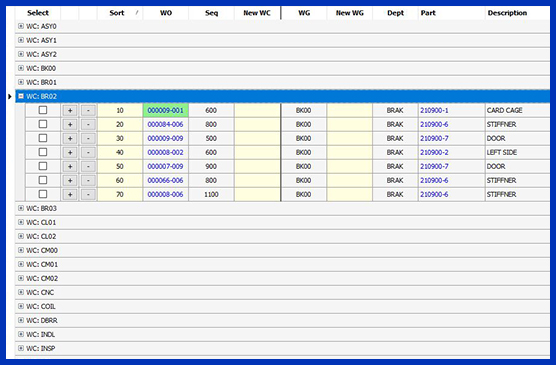This screenshot has width=556, height=365.
Task: Check the select box for work order 000009-001
Action: coord(43,110)
